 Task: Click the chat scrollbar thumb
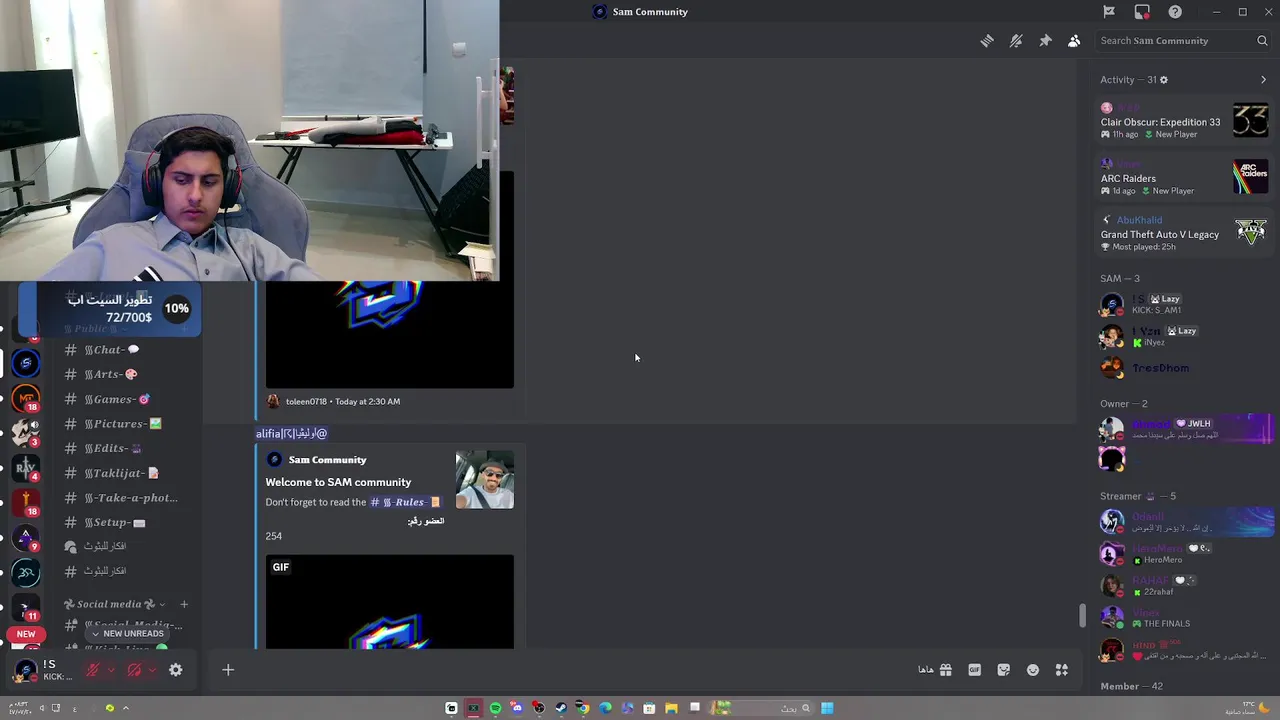click(x=1081, y=616)
